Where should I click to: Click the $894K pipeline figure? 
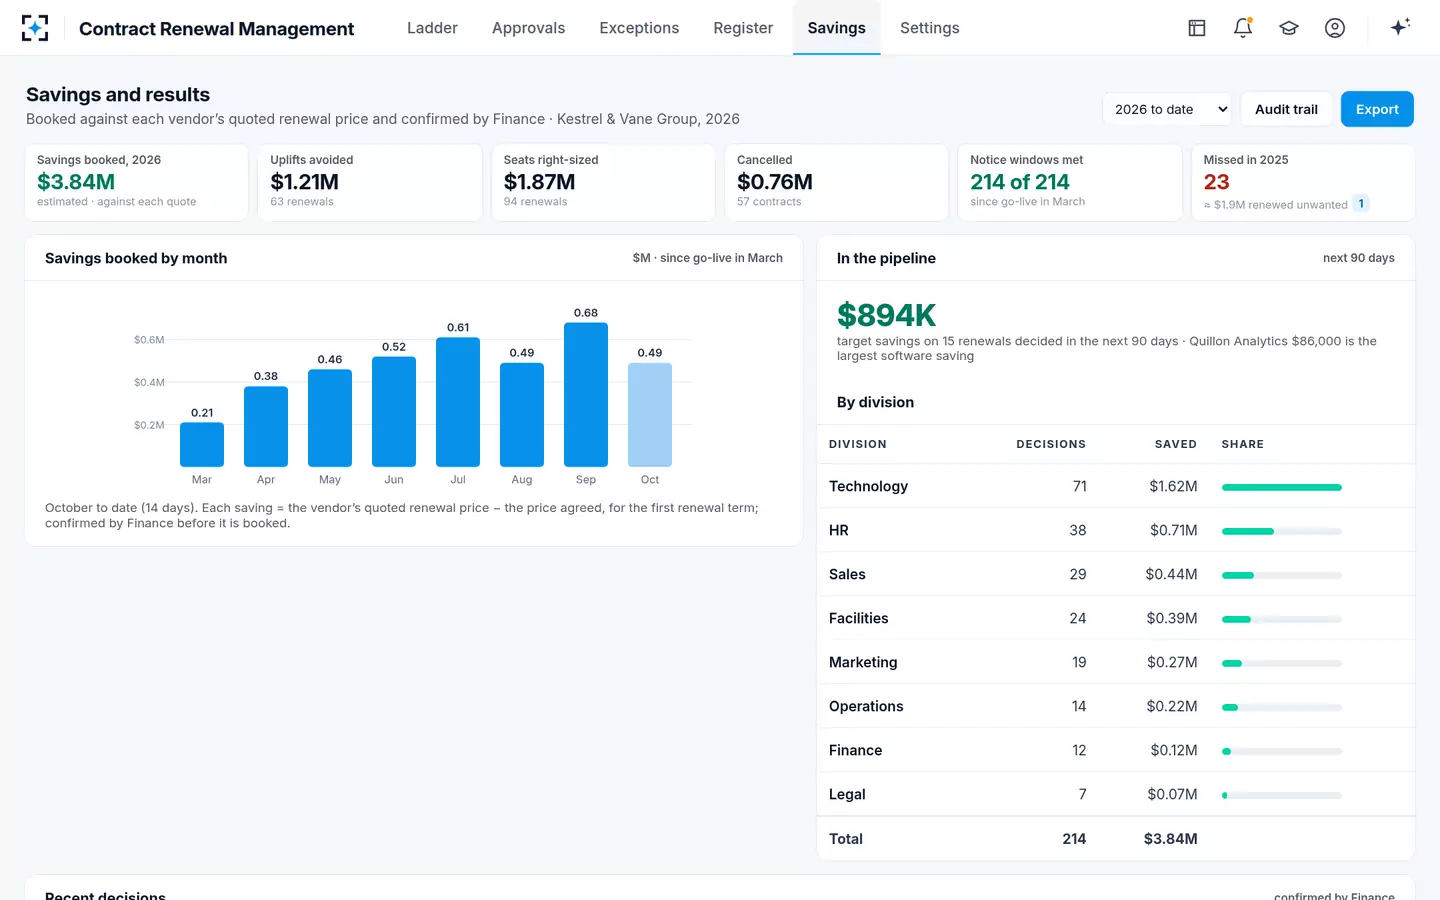pyautogui.click(x=886, y=315)
